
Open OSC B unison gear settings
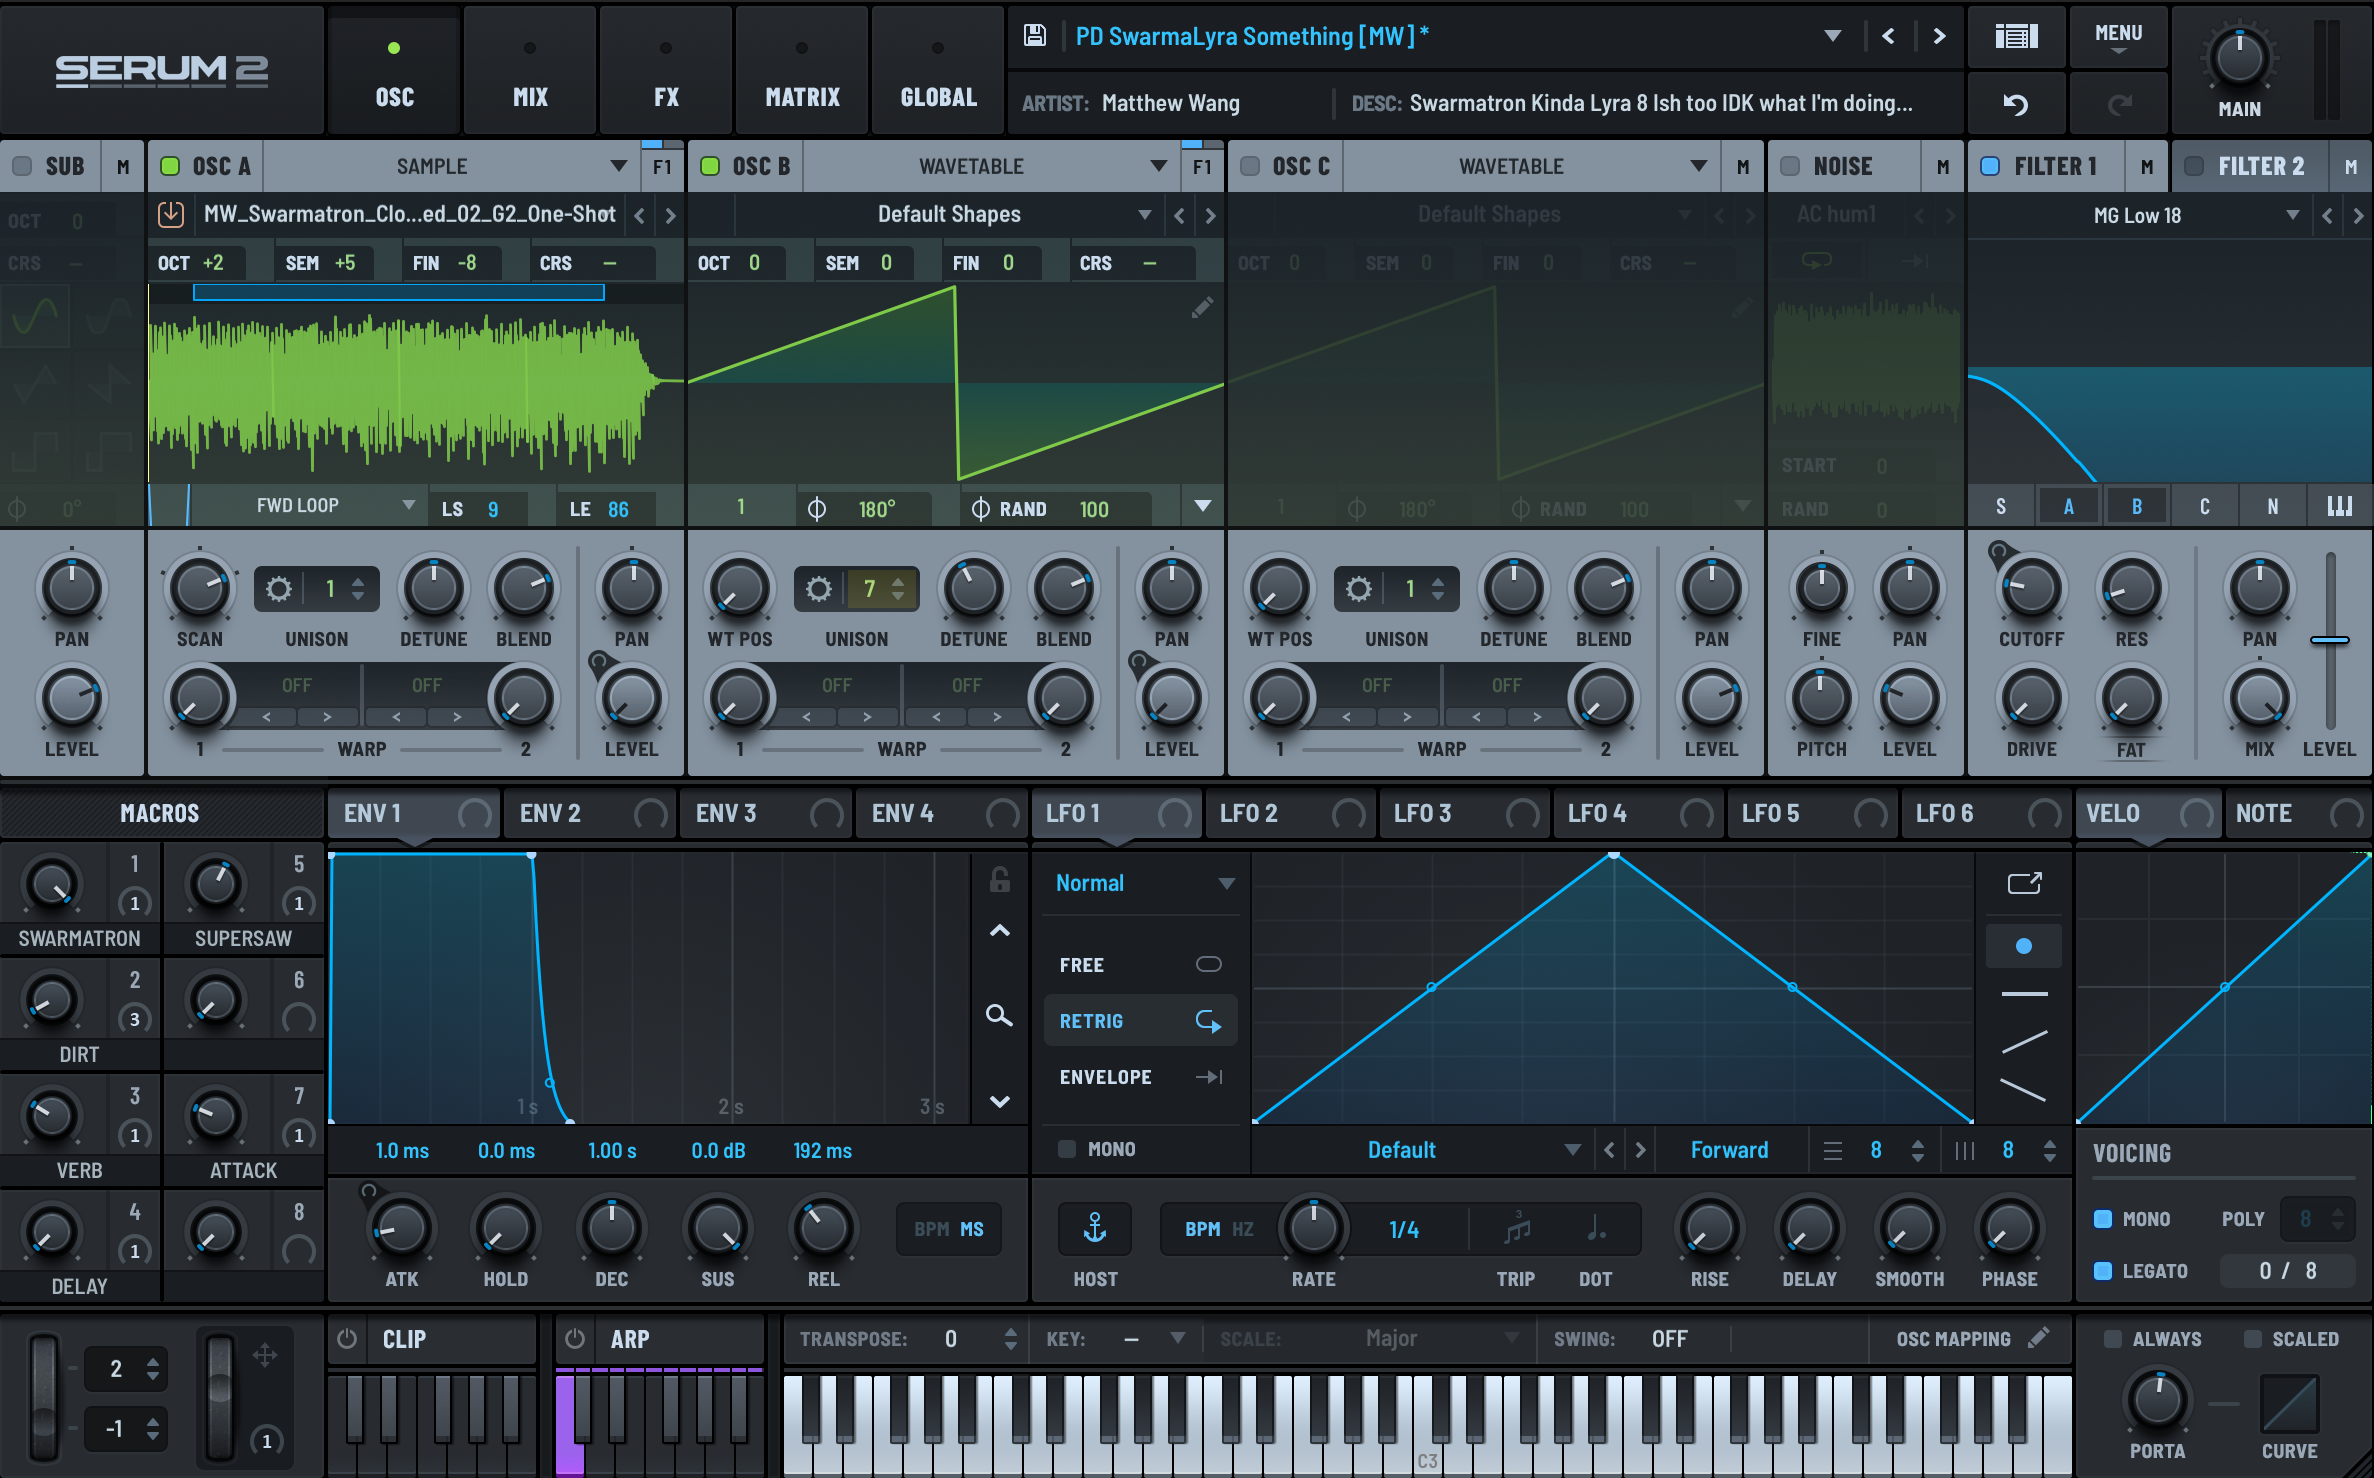[x=819, y=589]
